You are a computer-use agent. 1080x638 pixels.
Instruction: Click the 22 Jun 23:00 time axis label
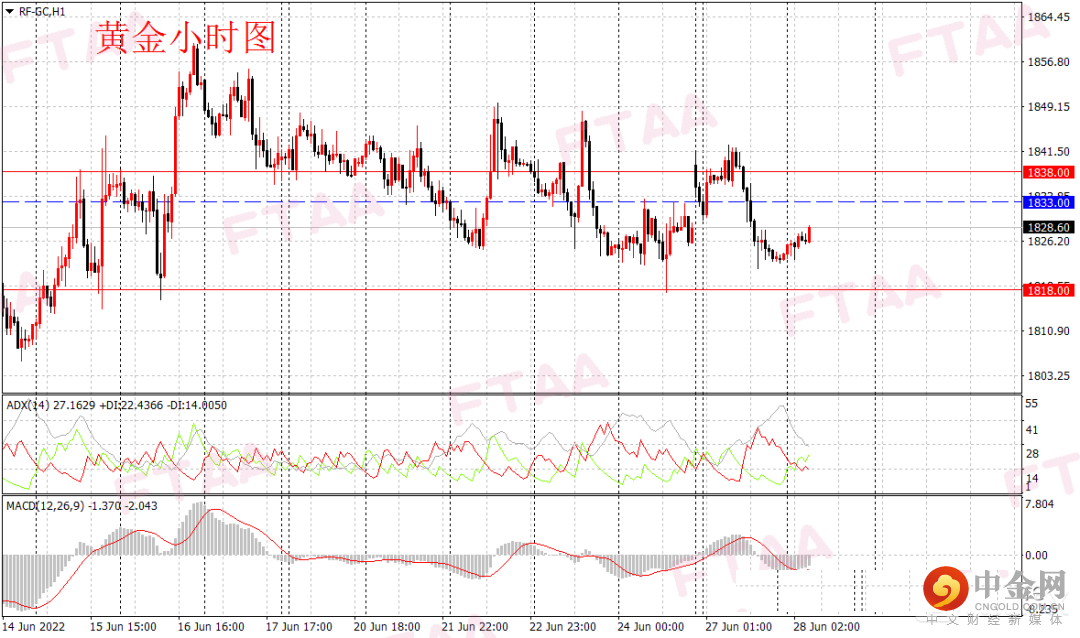[x=563, y=627]
